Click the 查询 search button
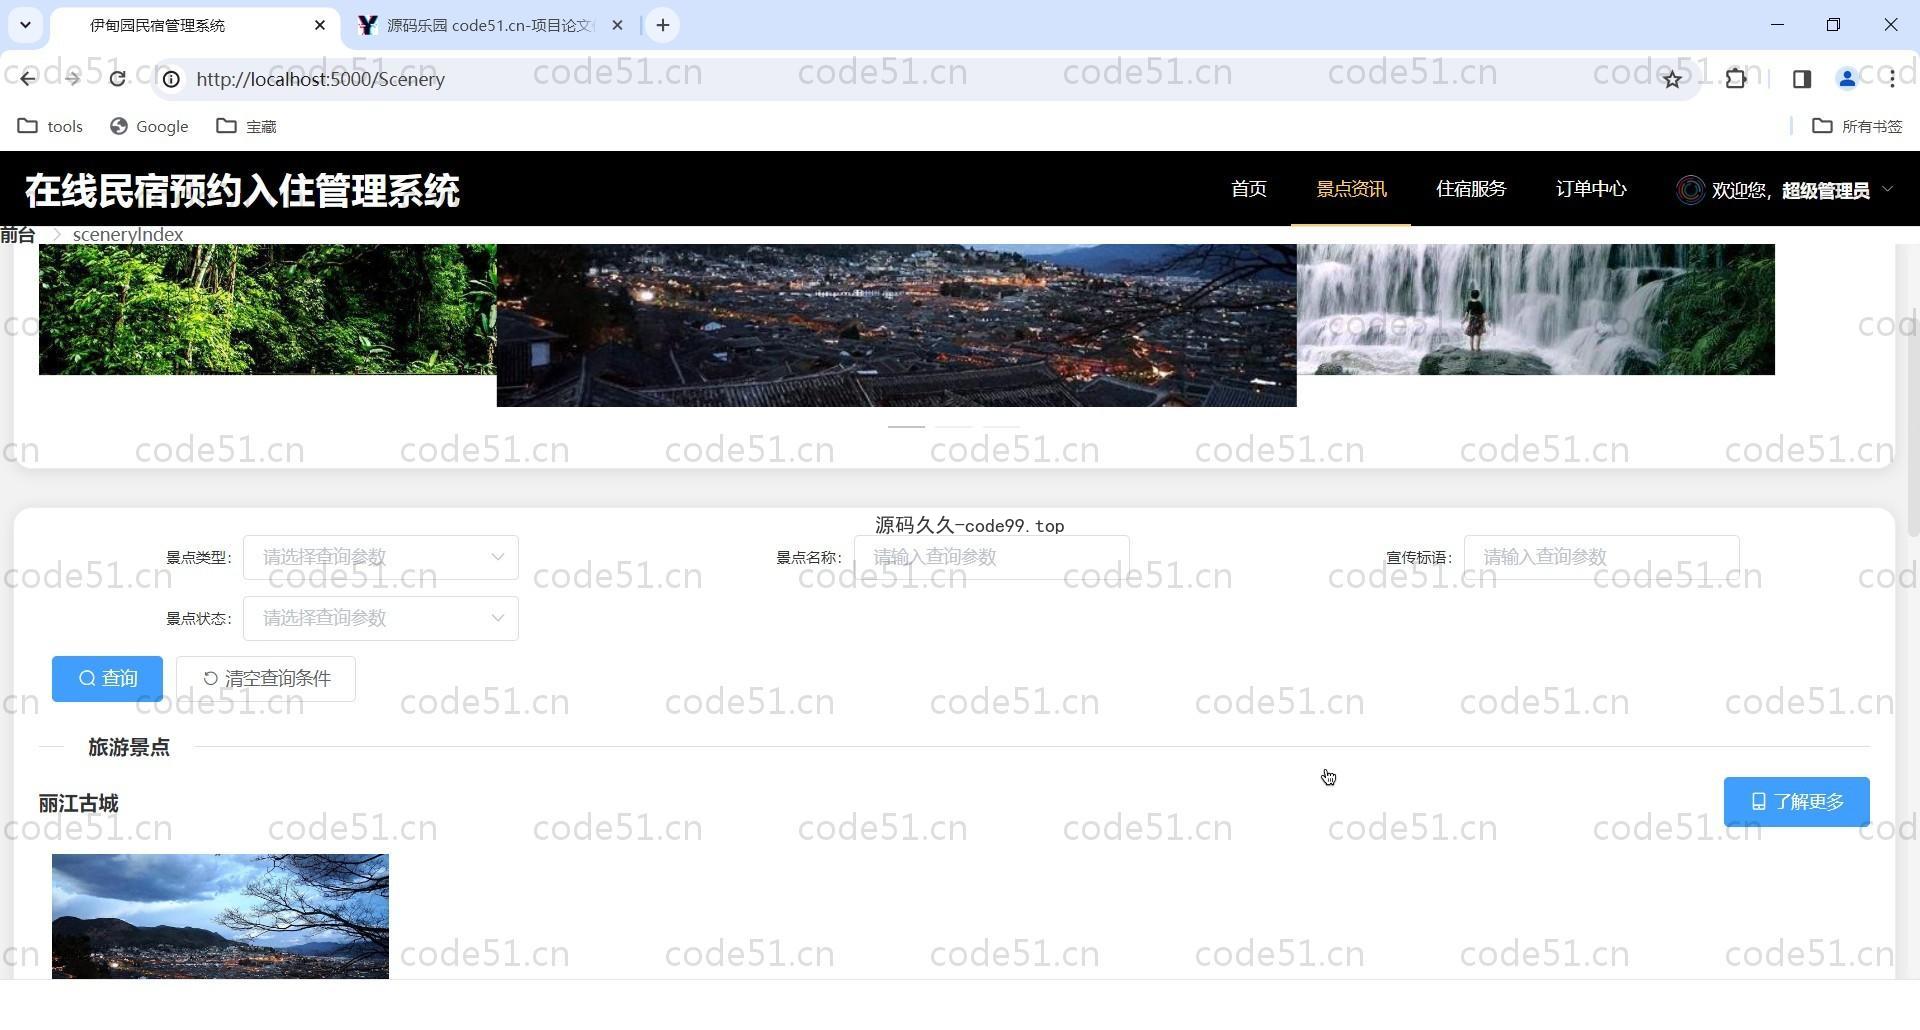1920x1030 pixels. click(x=107, y=679)
